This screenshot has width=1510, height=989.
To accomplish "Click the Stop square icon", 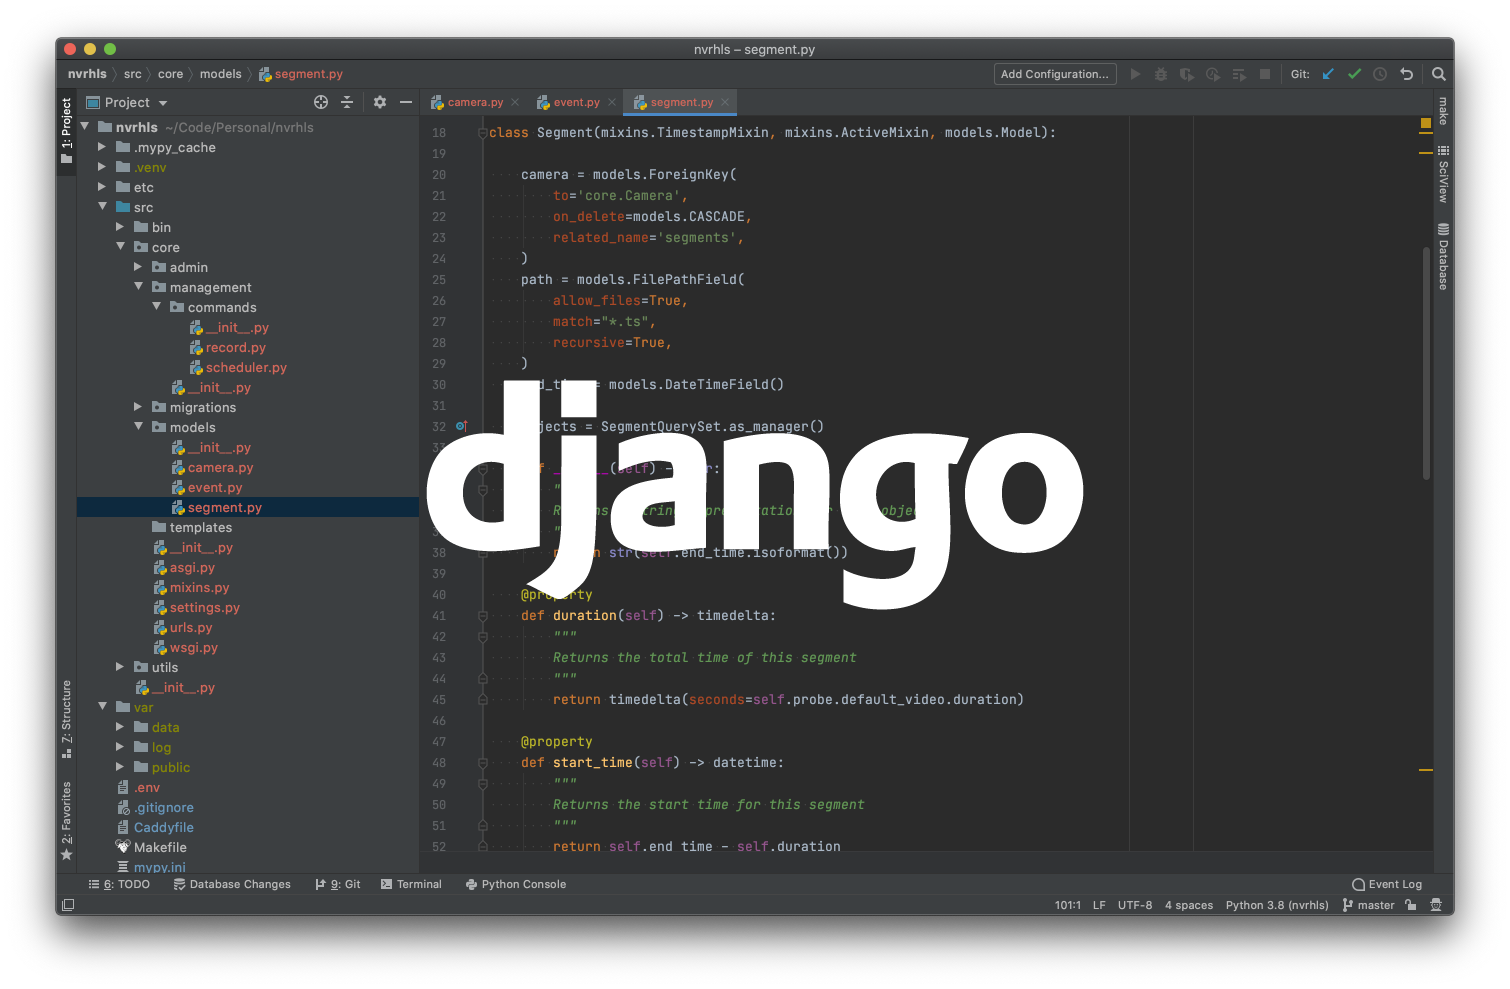I will point(1265,74).
